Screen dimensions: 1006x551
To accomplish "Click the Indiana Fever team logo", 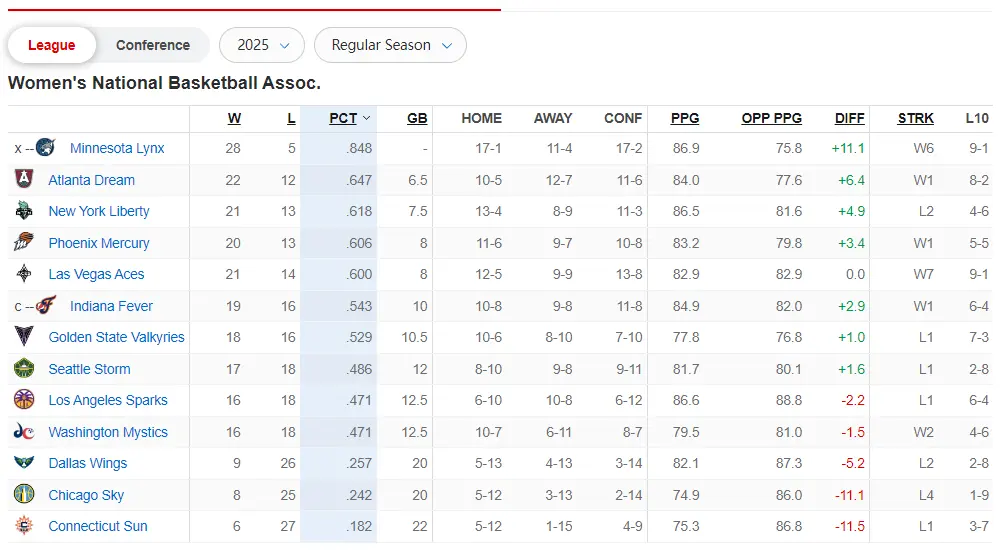I will coord(46,306).
